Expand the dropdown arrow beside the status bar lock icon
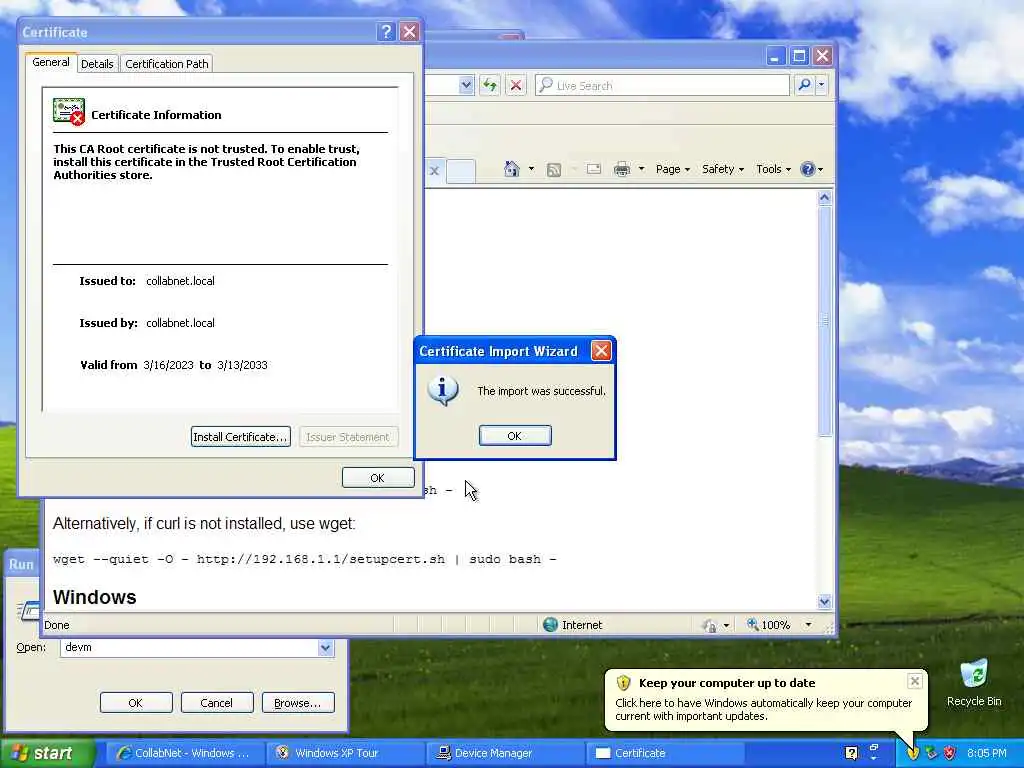This screenshot has height=768, width=1024. click(x=726, y=626)
